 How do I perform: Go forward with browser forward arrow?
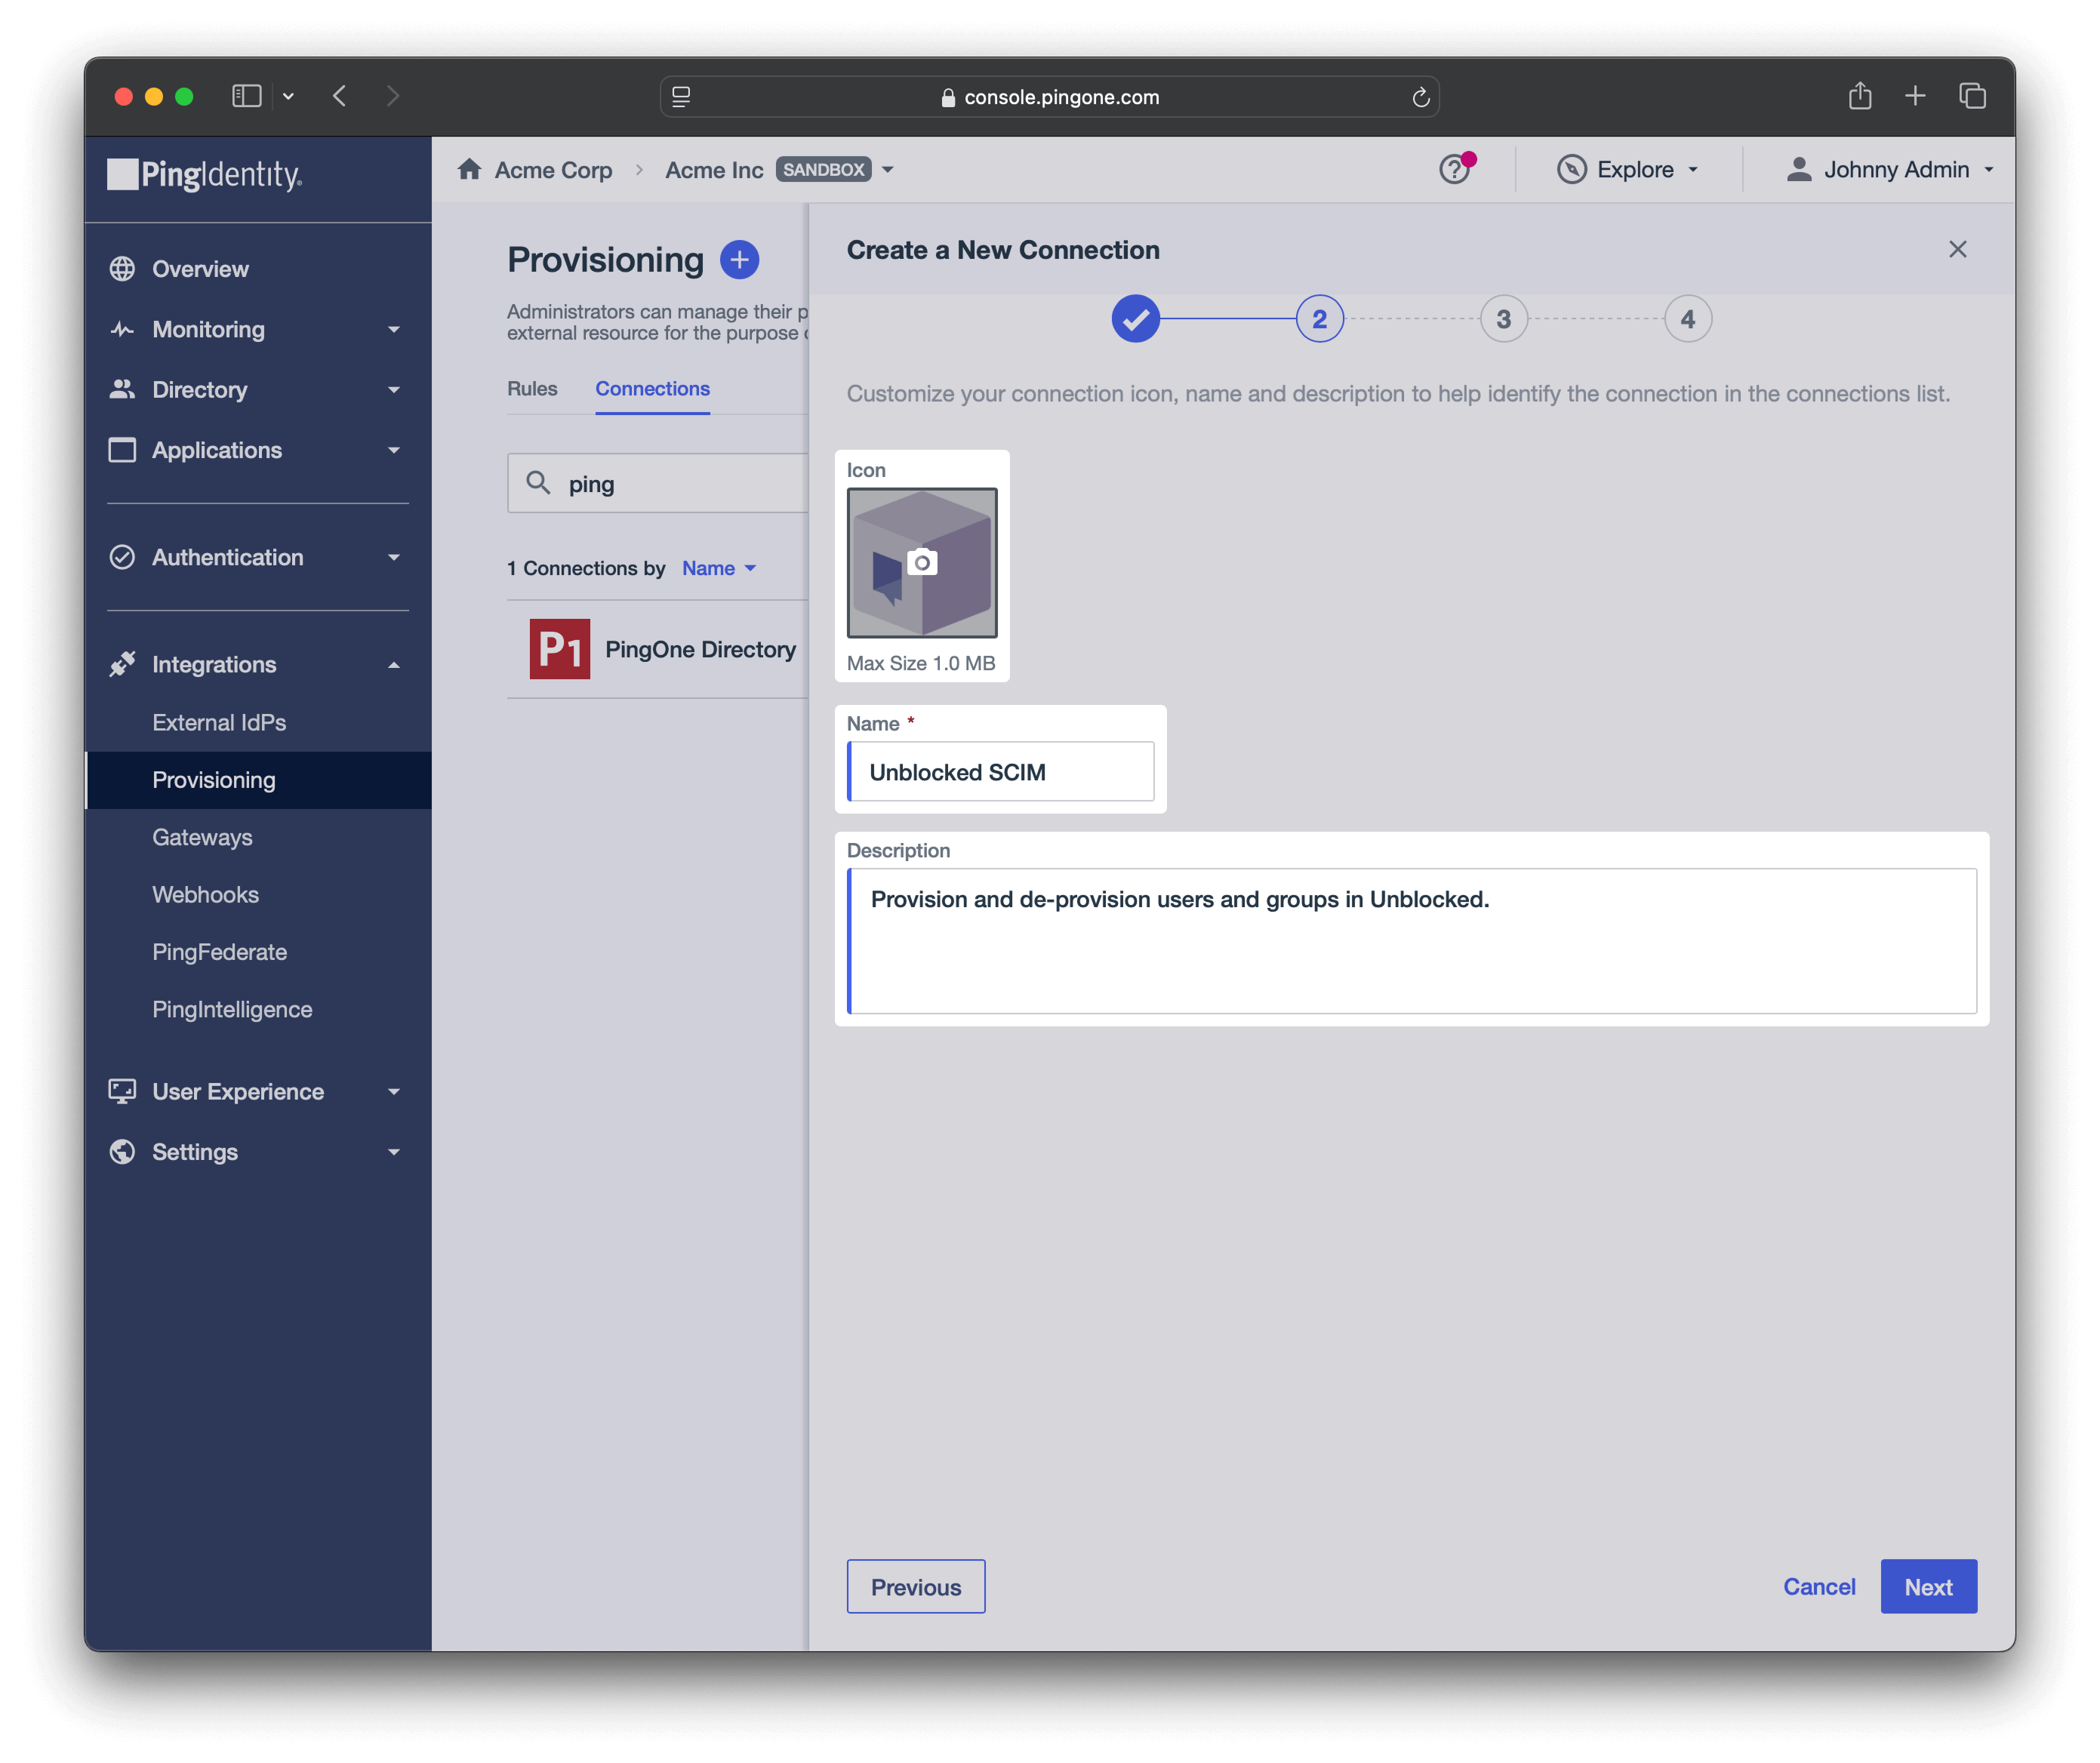392,96
